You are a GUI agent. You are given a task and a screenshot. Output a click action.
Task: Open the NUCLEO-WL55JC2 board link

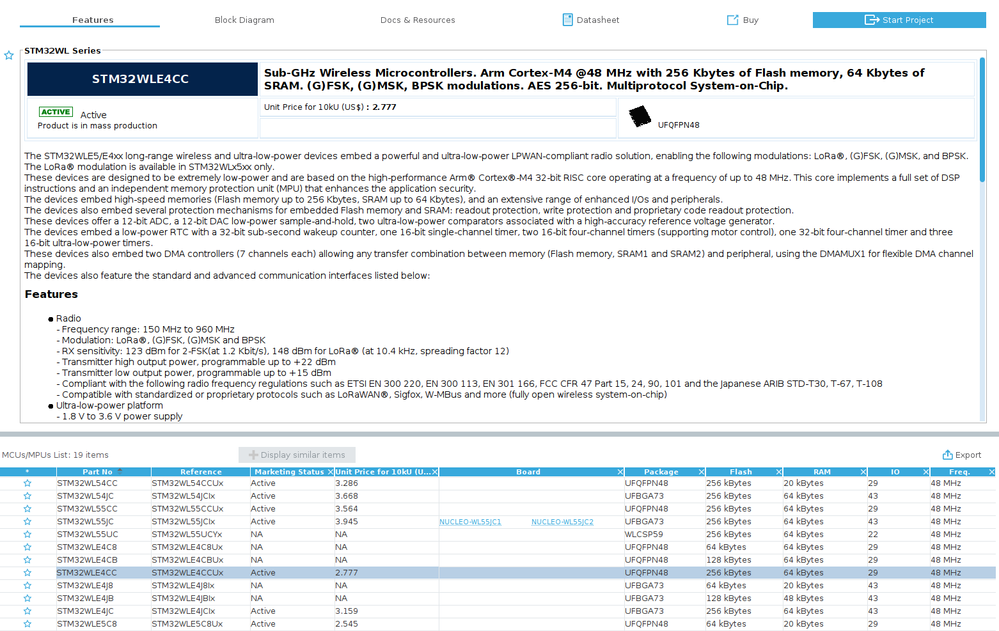point(562,521)
